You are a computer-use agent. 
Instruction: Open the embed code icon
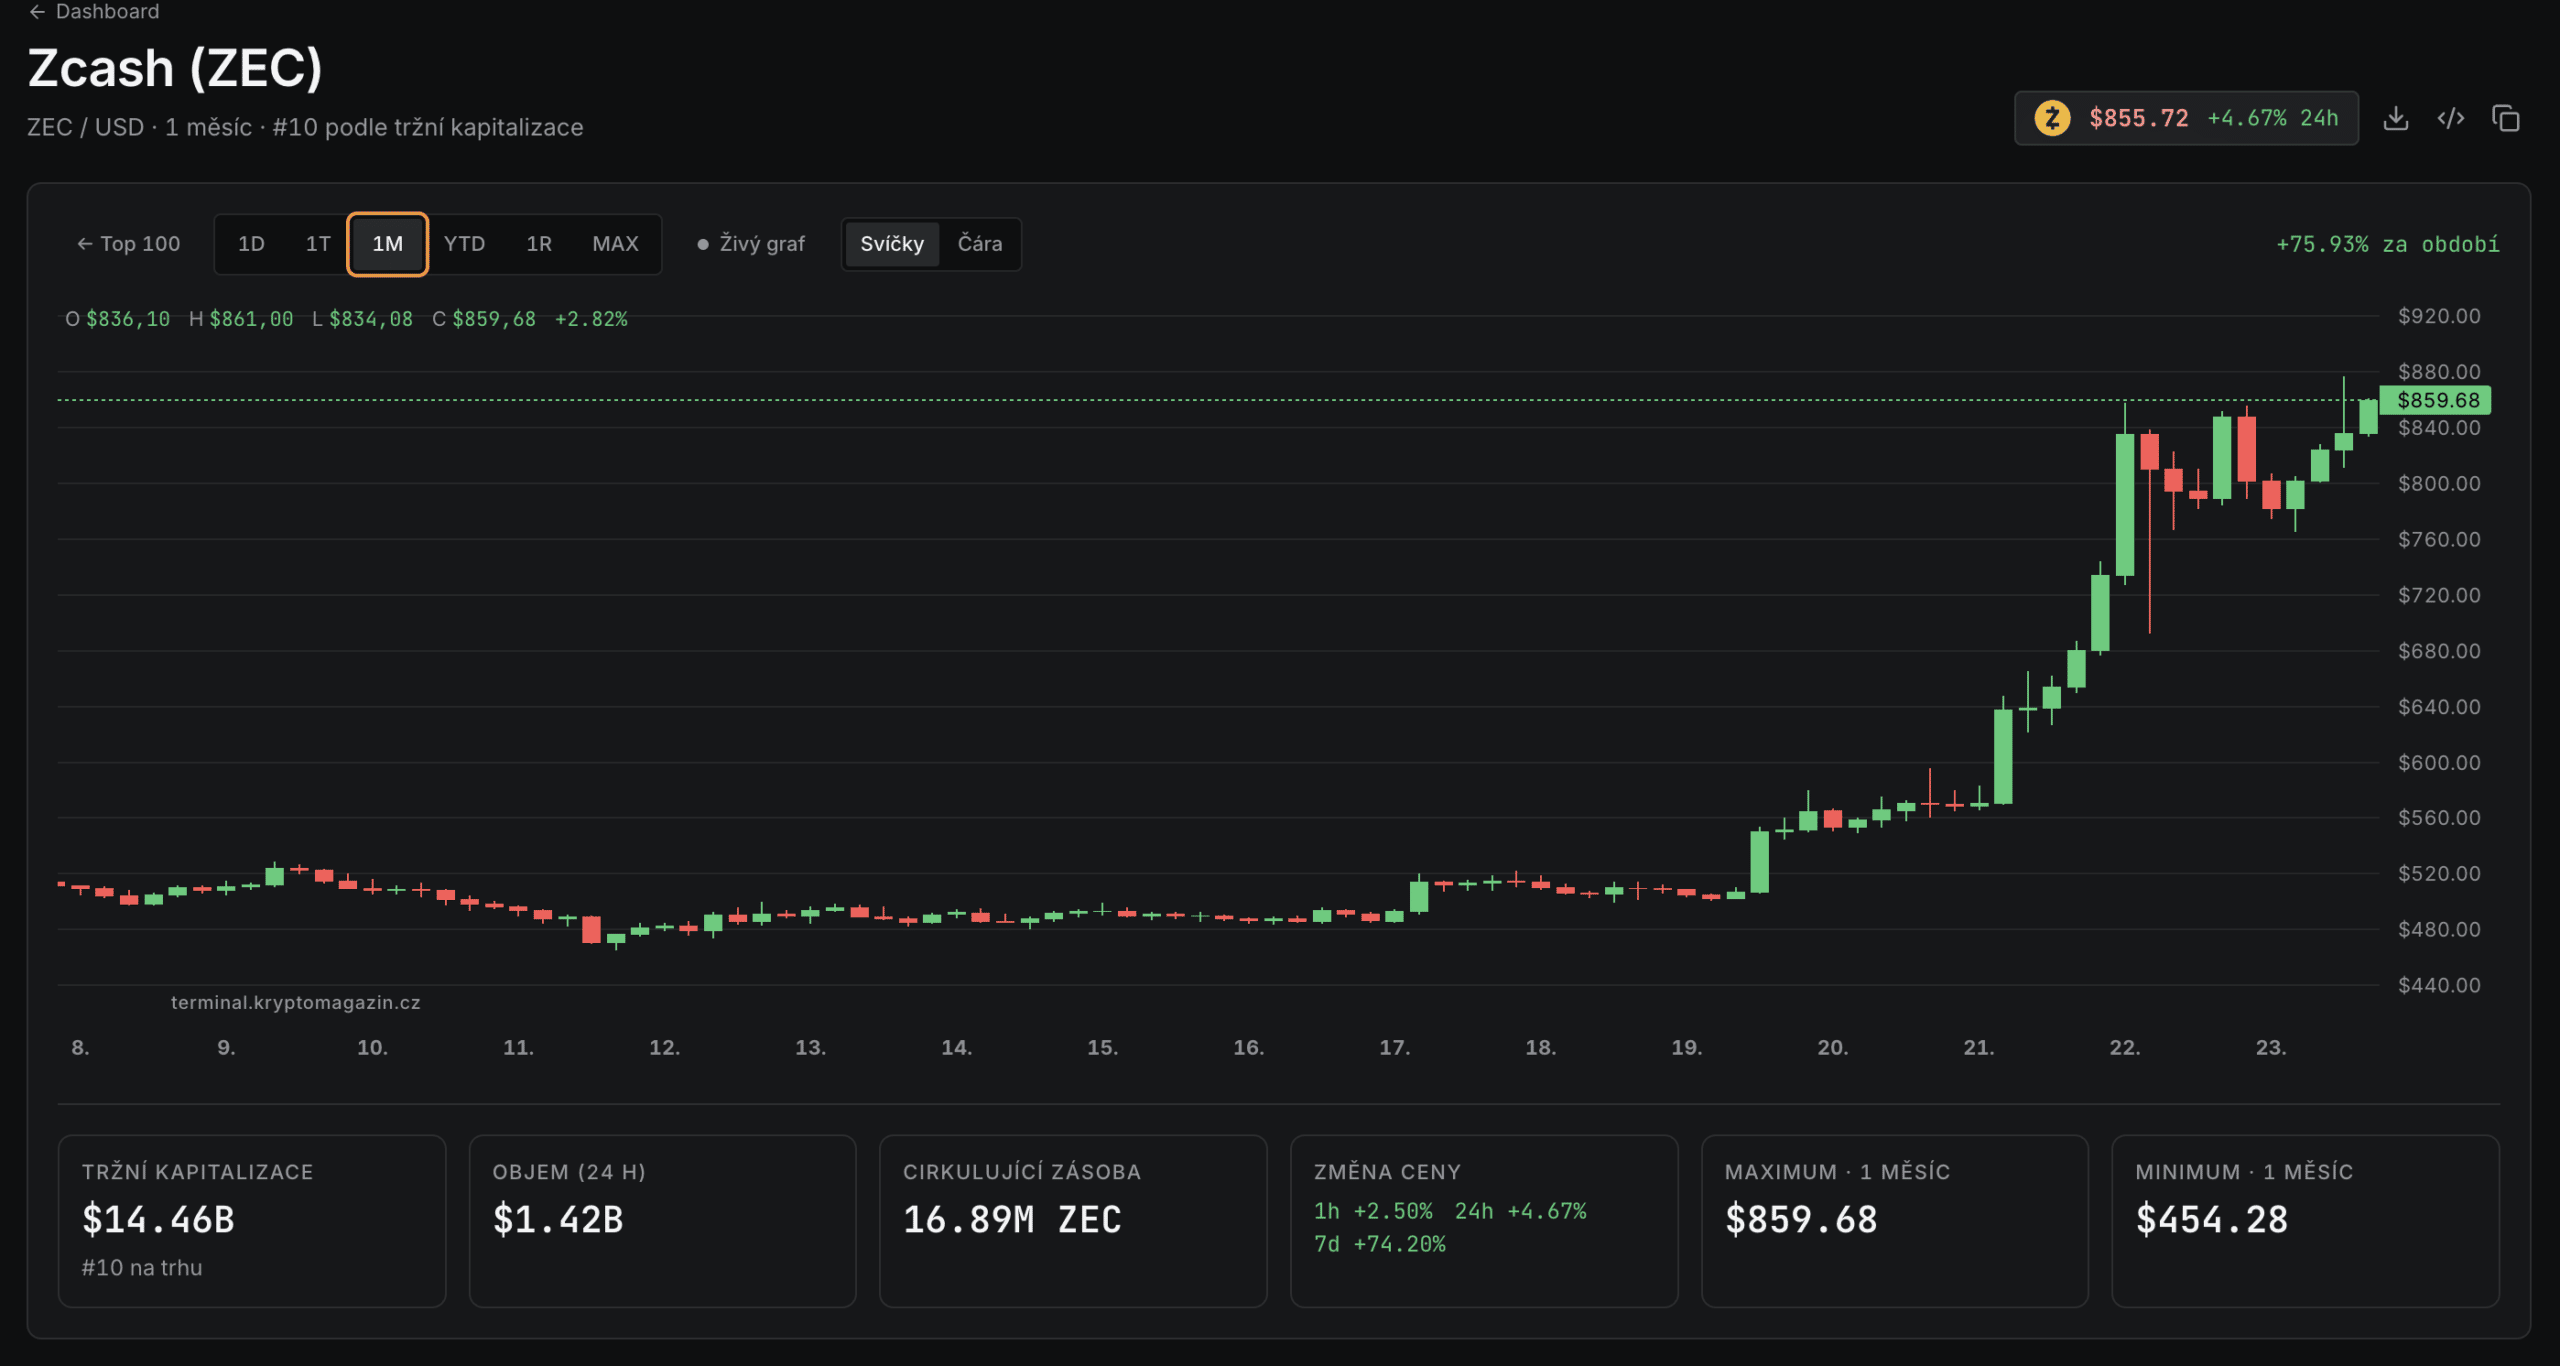pyautogui.click(x=2450, y=118)
